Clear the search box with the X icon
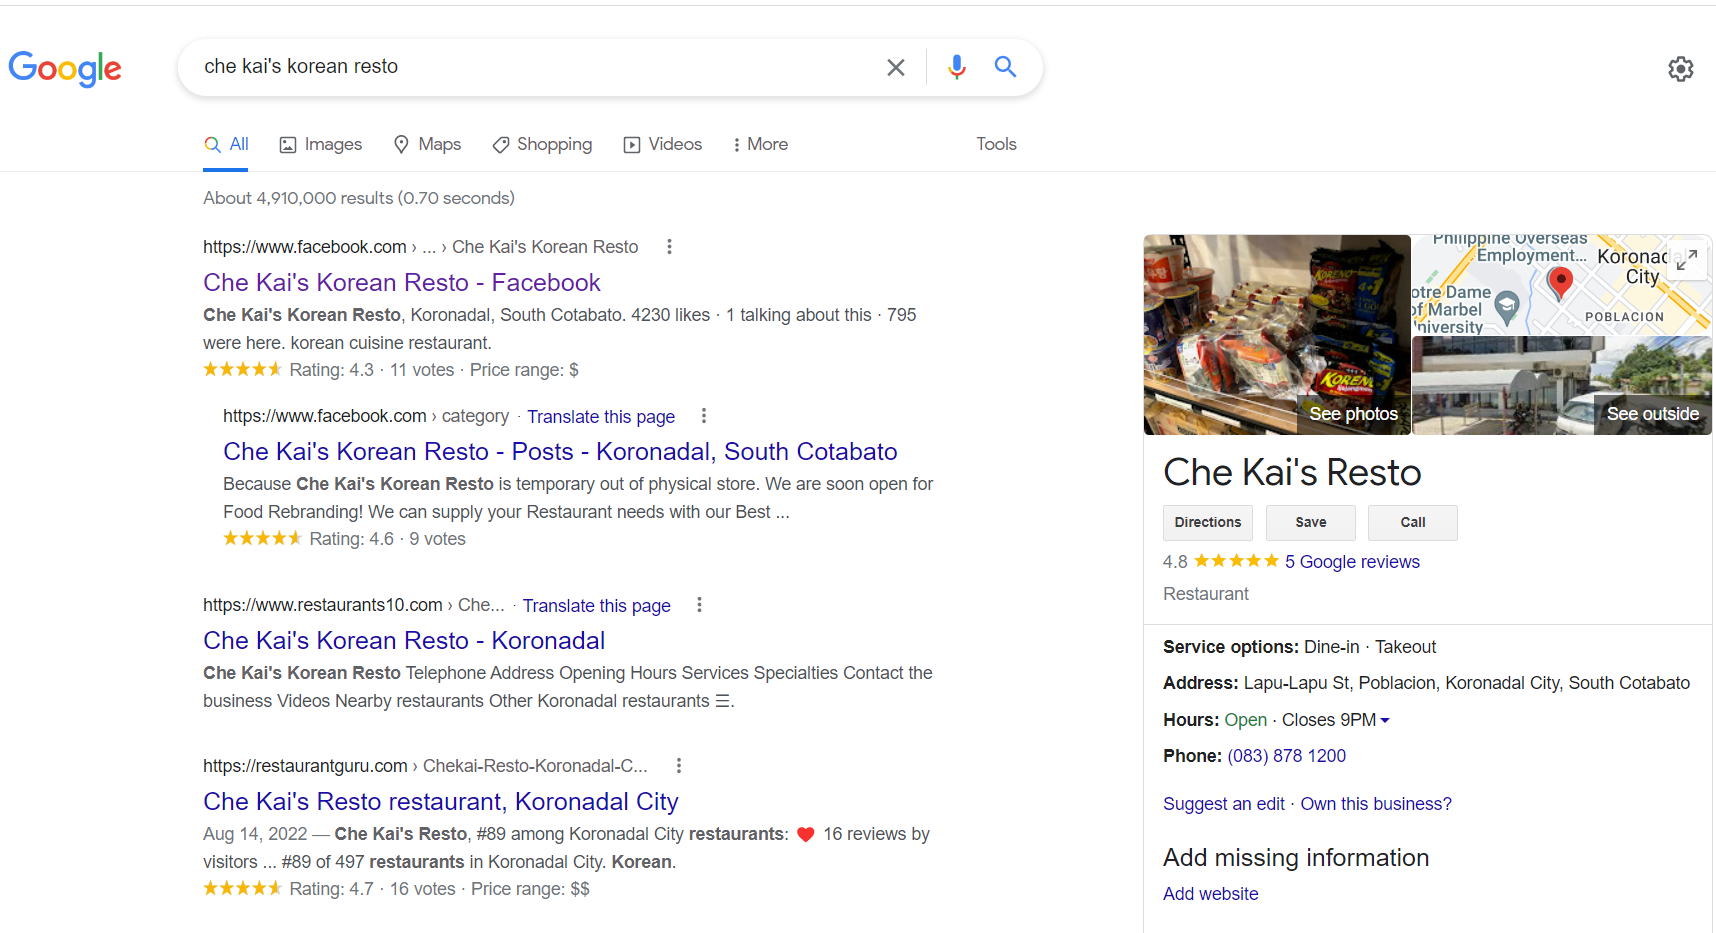 pyautogui.click(x=896, y=67)
